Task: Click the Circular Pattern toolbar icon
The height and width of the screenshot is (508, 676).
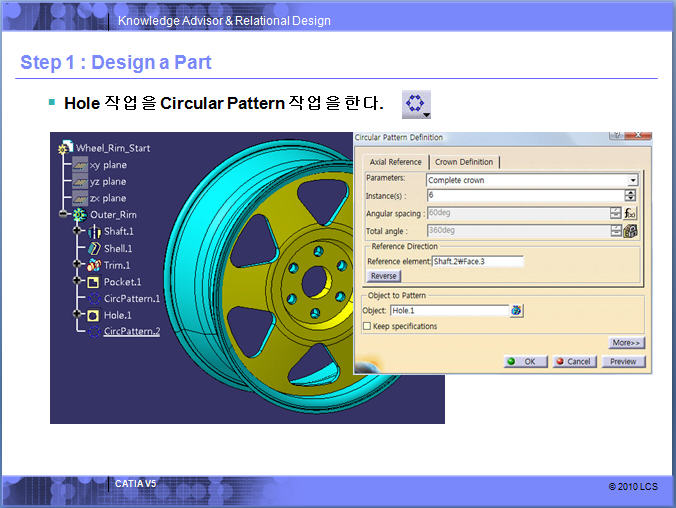Action: (416, 103)
